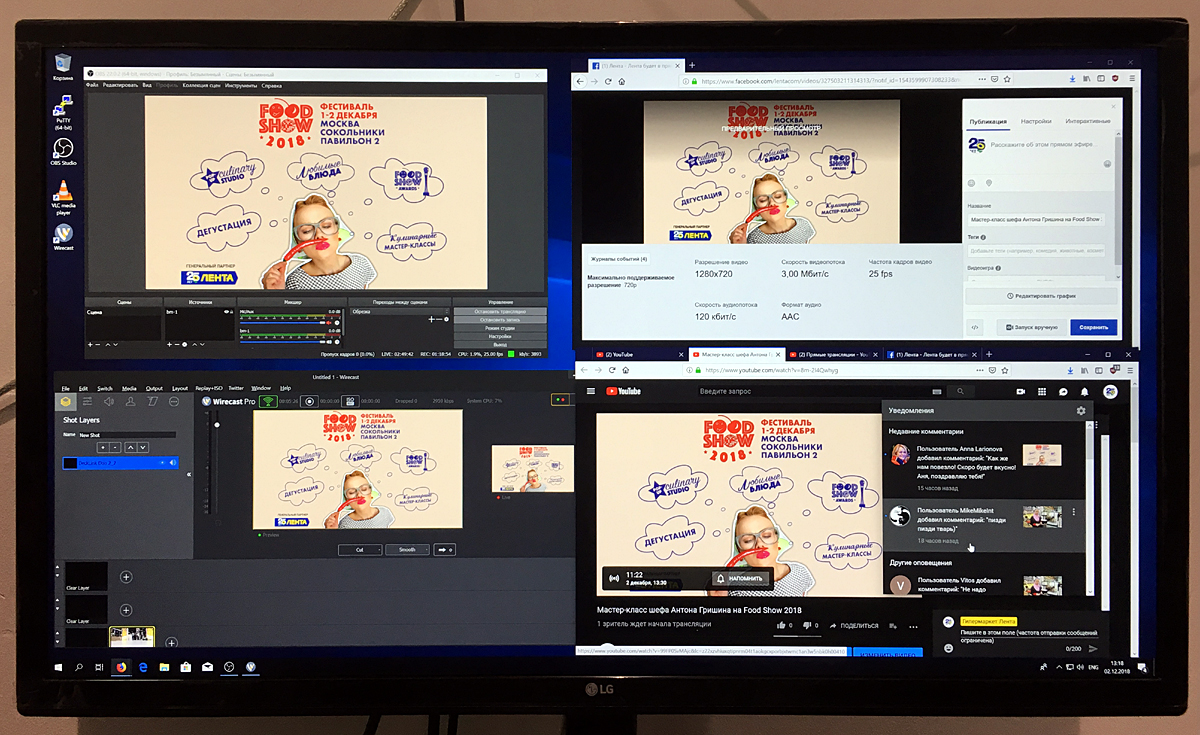Click Редактировать график button on Facebook
This screenshot has width=1200, height=735.
[1042, 296]
